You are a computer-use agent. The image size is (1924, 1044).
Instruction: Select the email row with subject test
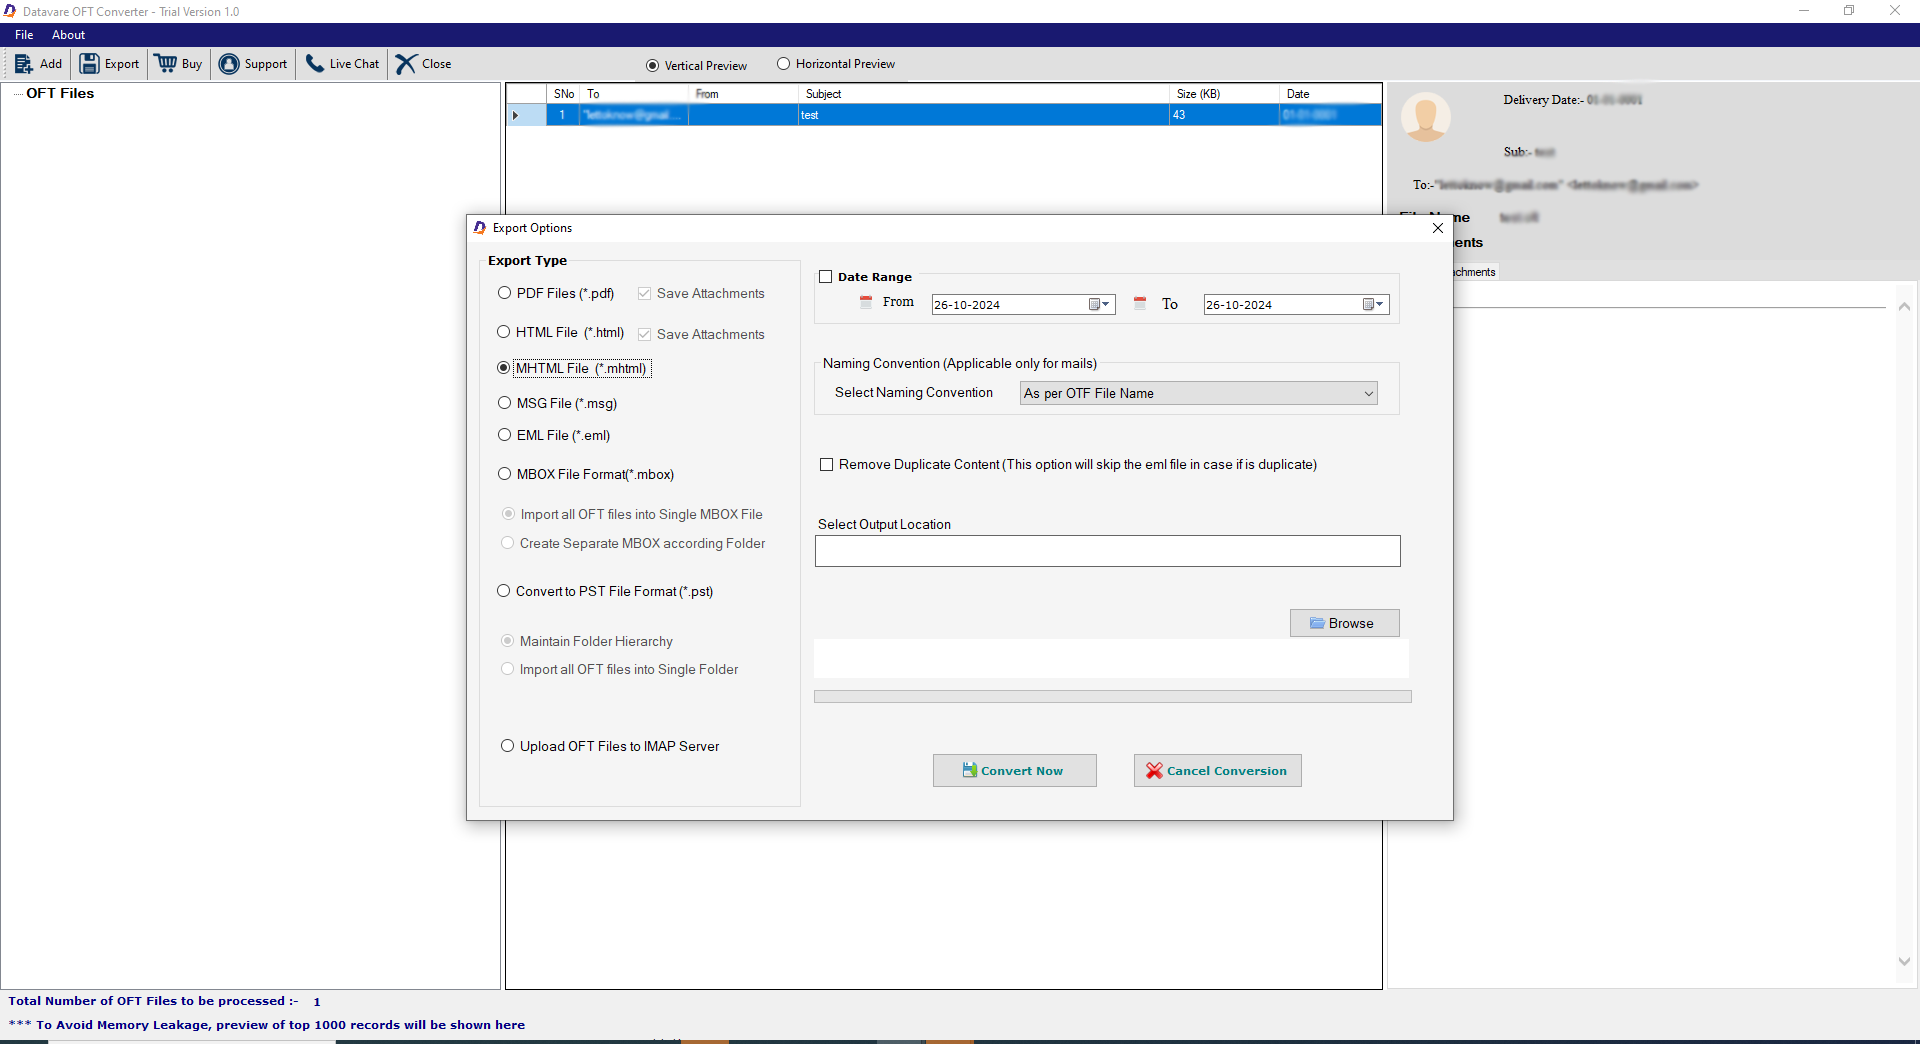pos(944,115)
